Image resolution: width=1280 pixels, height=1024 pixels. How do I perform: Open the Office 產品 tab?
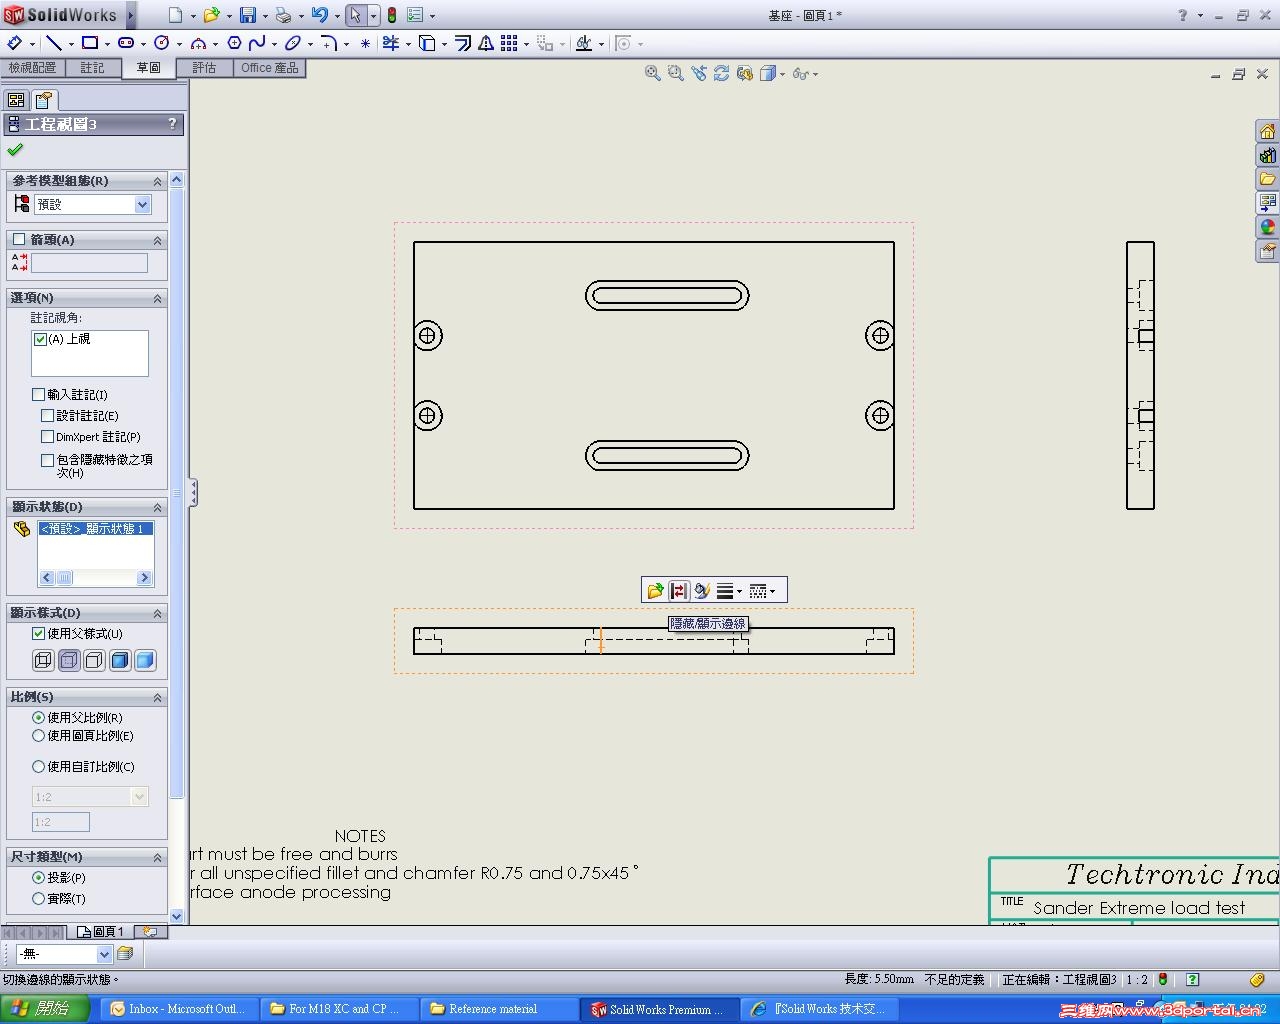coord(269,68)
